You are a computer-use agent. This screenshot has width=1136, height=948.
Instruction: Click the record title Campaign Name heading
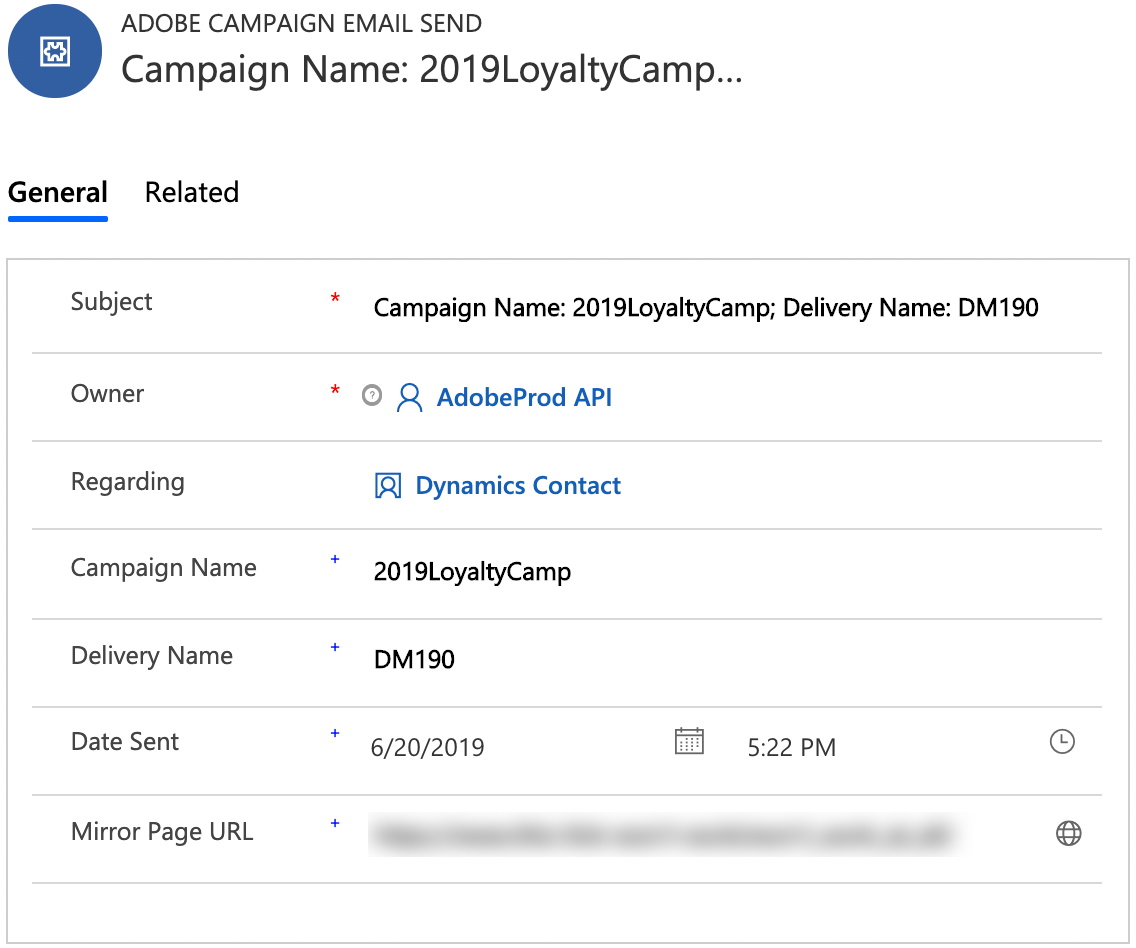(x=431, y=70)
